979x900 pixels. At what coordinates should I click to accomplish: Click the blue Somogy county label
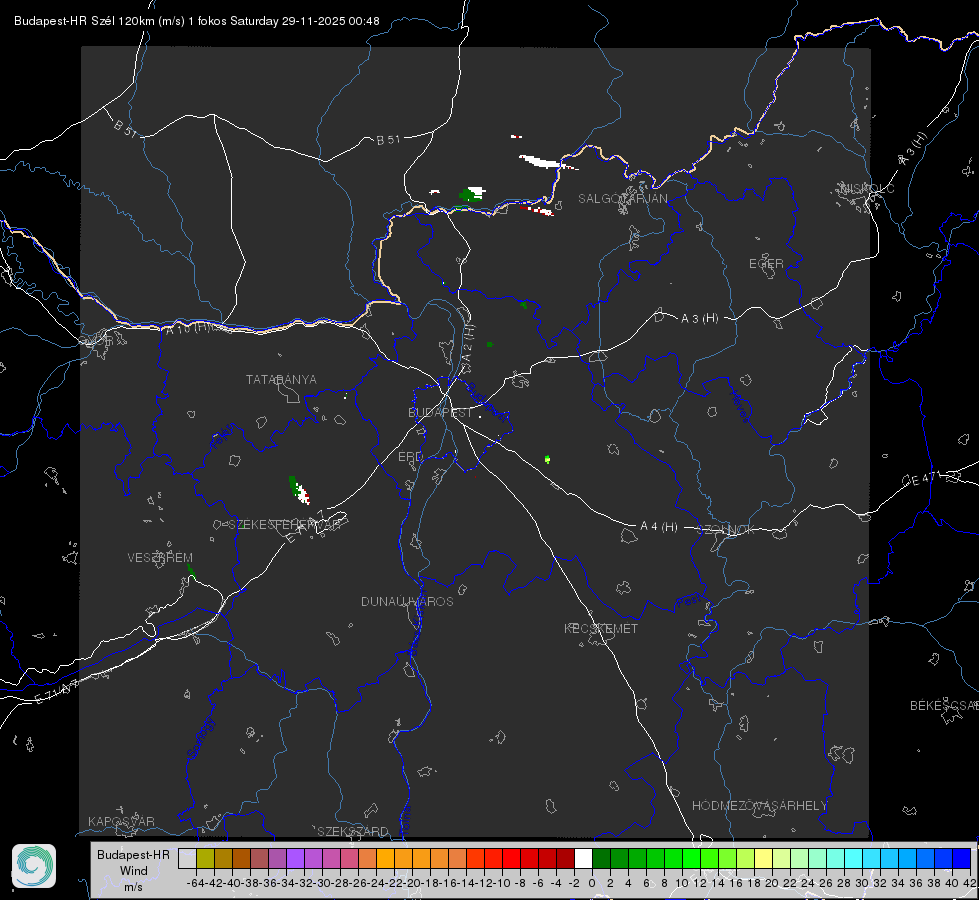[200, 738]
